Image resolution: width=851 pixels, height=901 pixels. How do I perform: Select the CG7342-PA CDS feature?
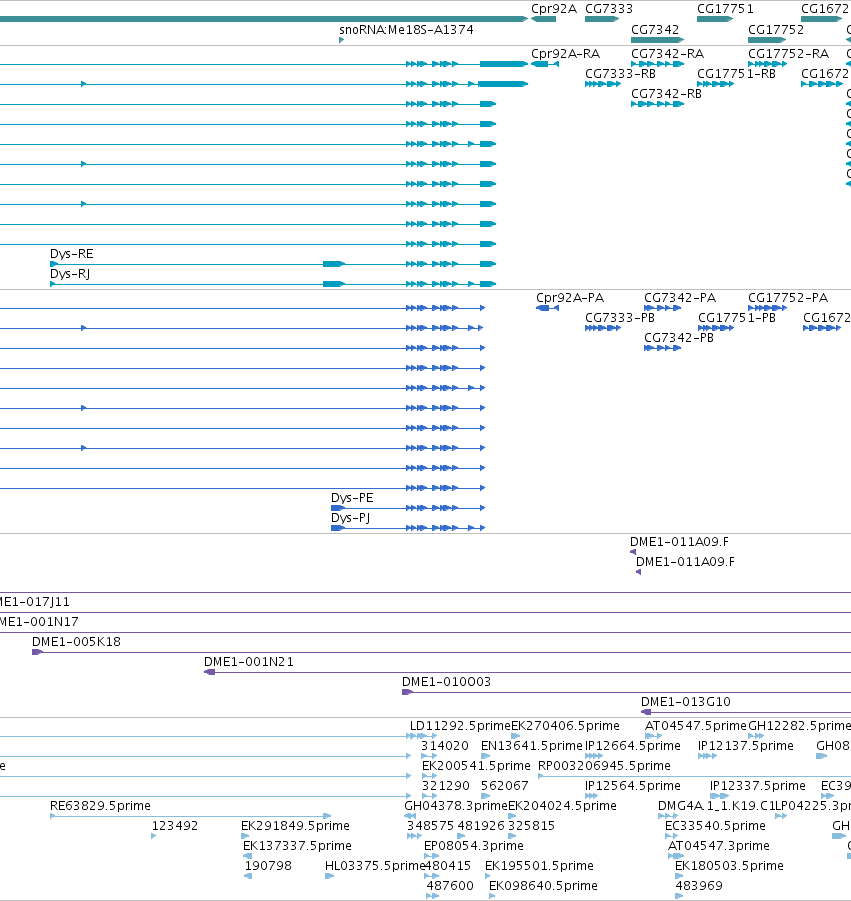pyautogui.click(x=663, y=308)
